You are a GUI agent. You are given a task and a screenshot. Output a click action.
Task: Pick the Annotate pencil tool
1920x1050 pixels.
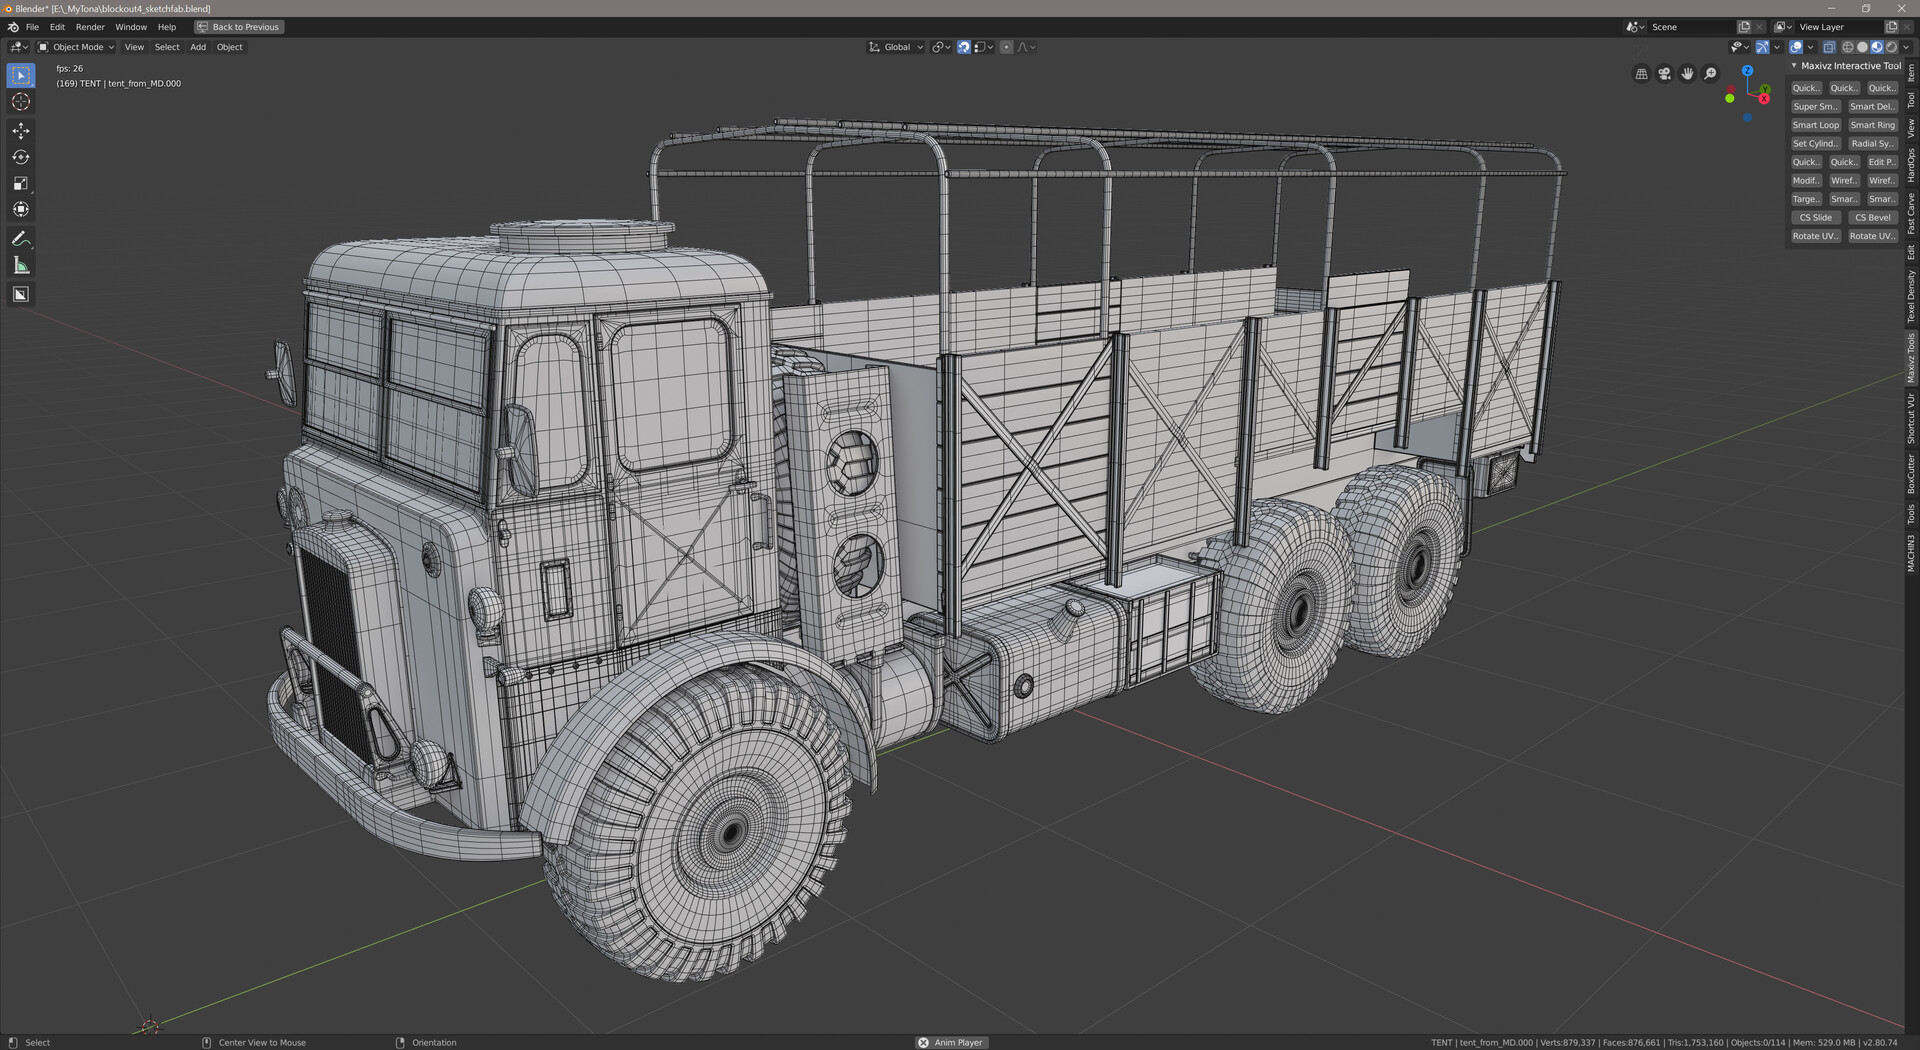tap(21, 239)
